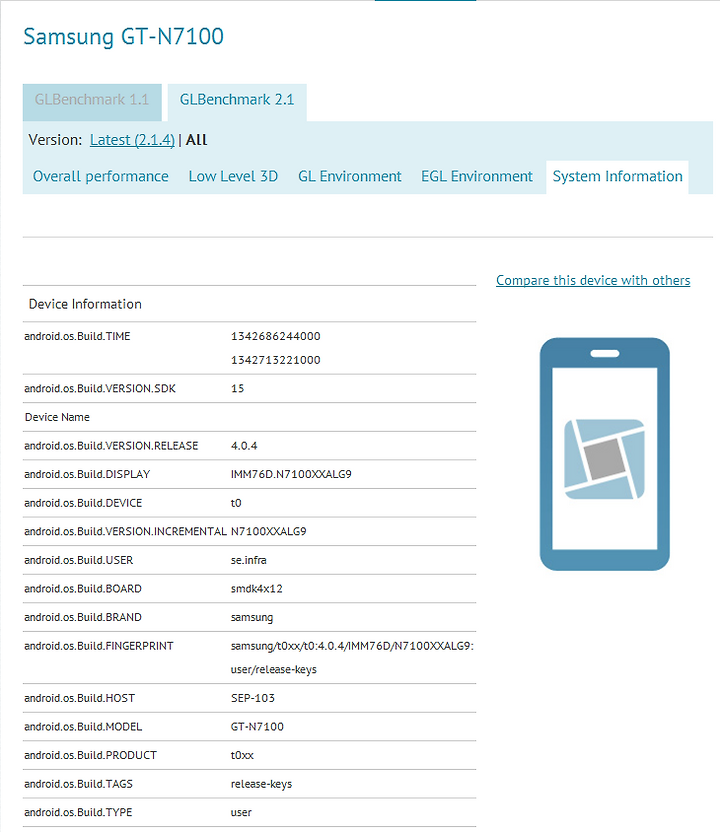Choose the All versions option
Image resolution: width=720 pixels, height=832 pixels.
point(196,140)
